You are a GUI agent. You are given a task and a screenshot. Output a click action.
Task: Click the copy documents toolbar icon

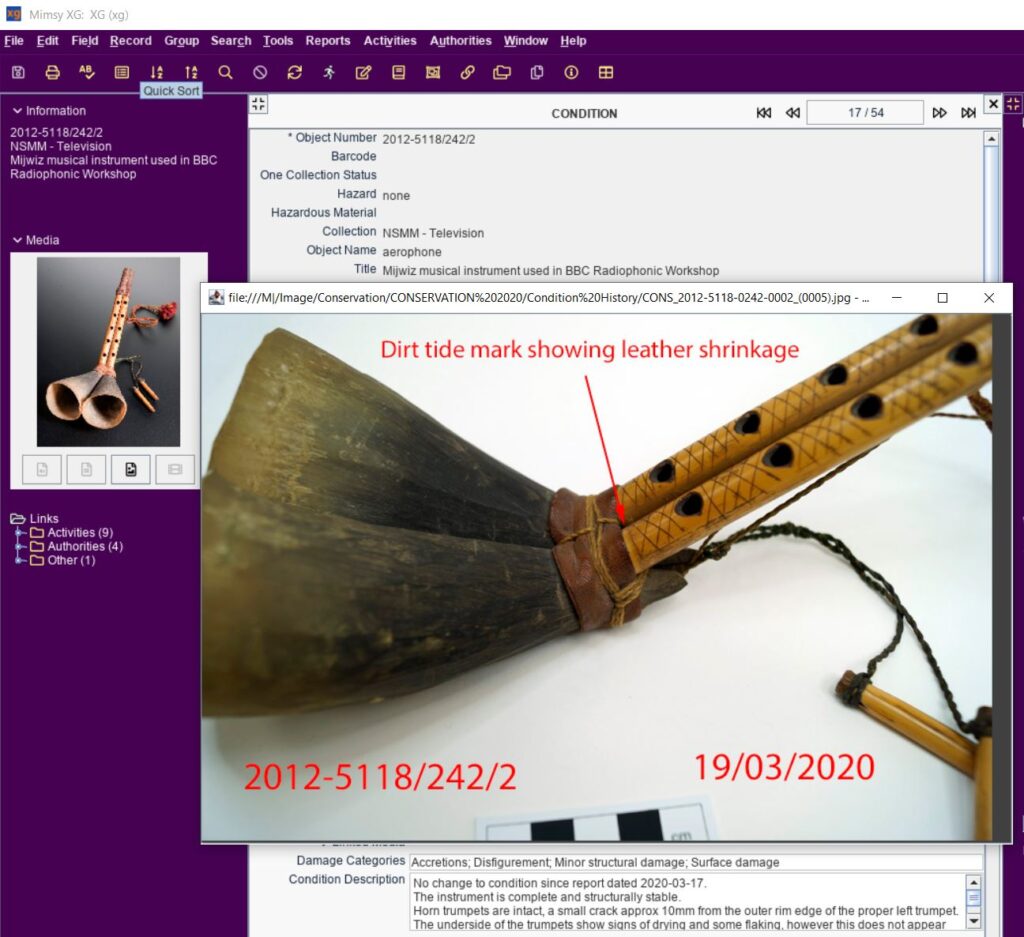pos(537,72)
